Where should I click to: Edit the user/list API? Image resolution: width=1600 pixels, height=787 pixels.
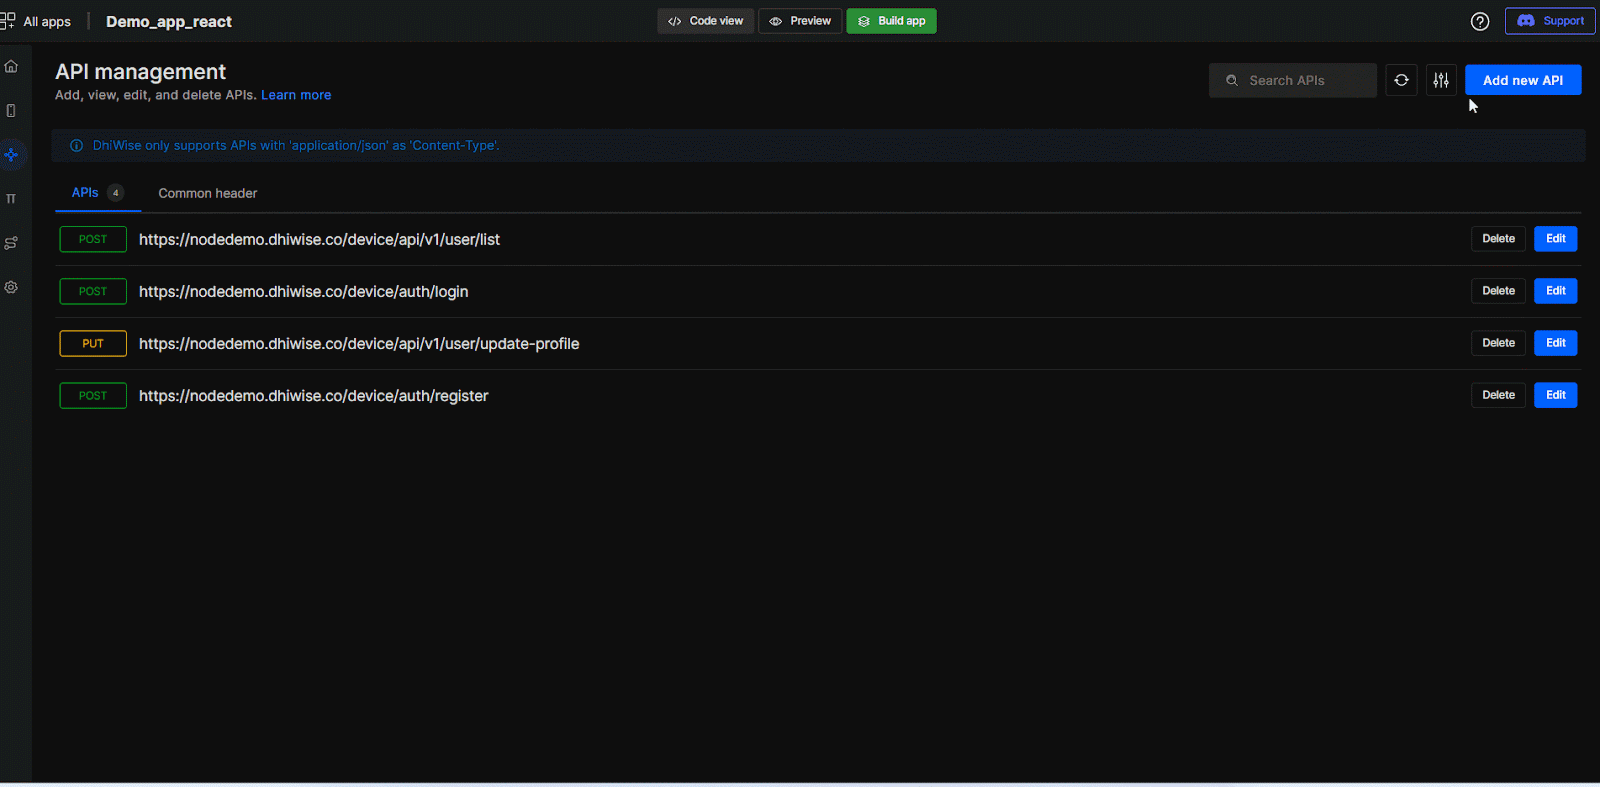[x=1555, y=239]
